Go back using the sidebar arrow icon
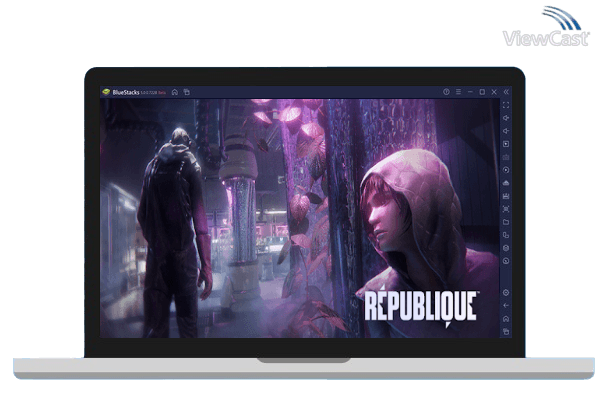This screenshot has width=602, height=414. pos(506,305)
